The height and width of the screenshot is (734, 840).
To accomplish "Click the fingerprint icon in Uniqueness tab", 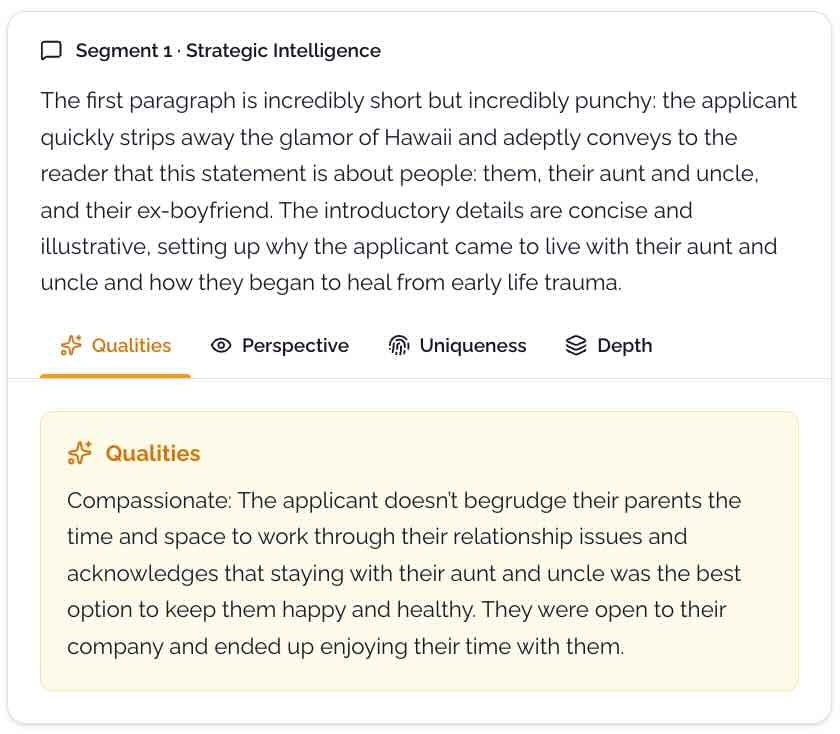I will [x=399, y=346].
